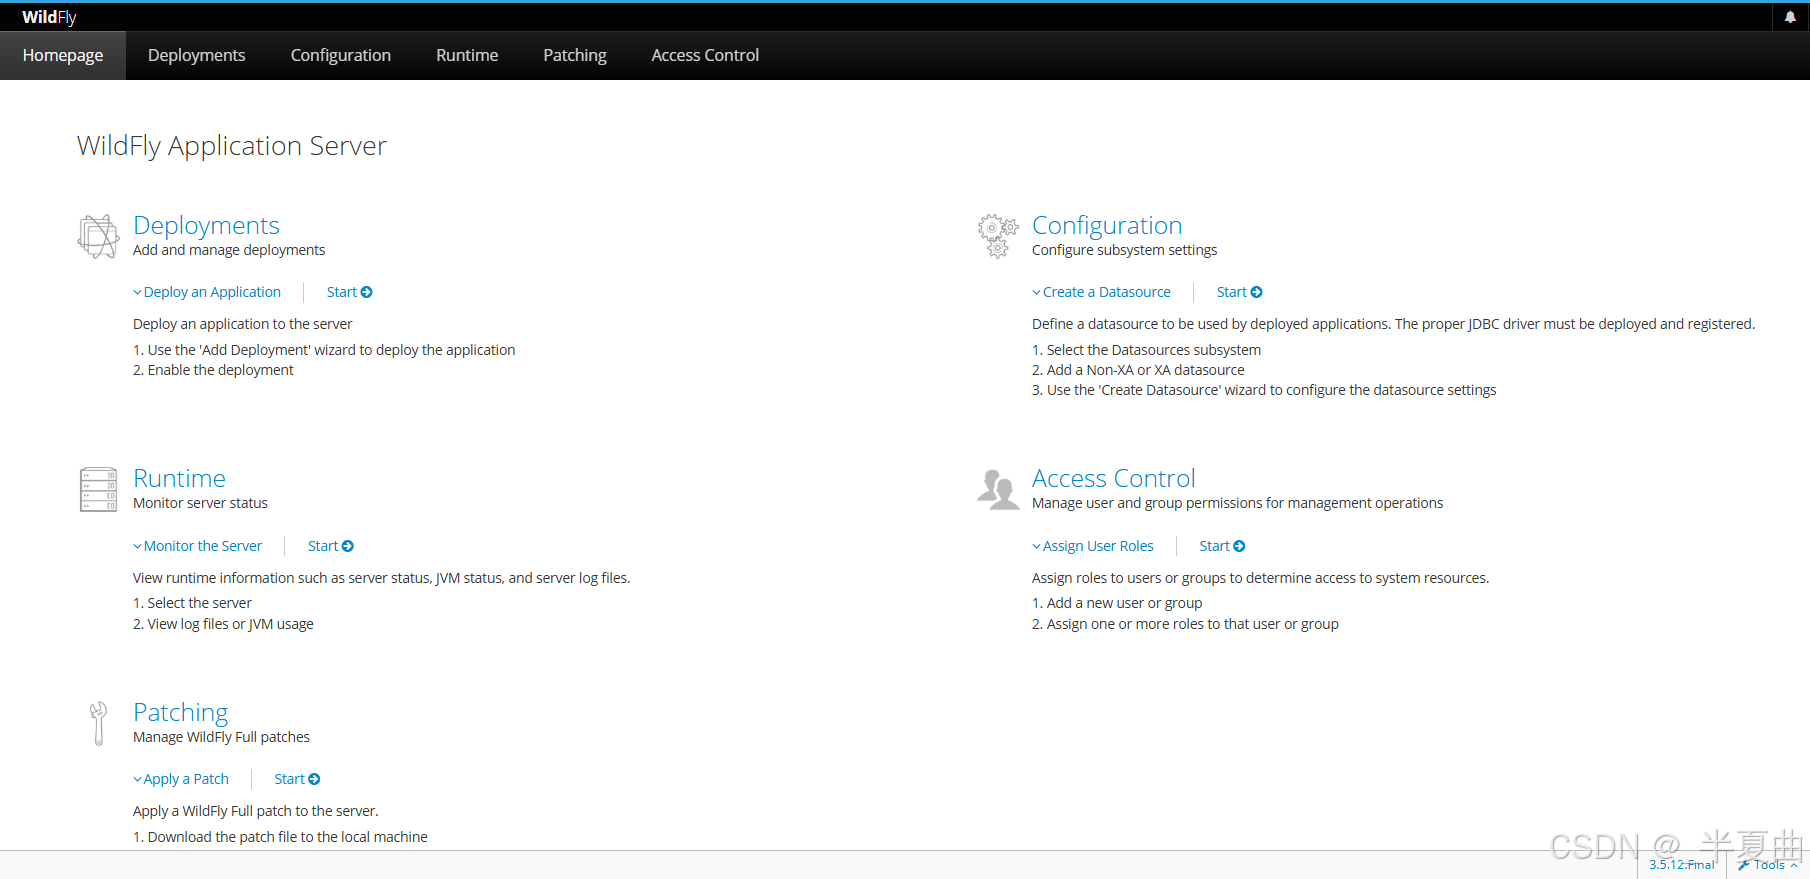Viewport: 1810px width, 879px height.
Task: Click the Configuration gears icon
Action: click(x=997, y=236)
